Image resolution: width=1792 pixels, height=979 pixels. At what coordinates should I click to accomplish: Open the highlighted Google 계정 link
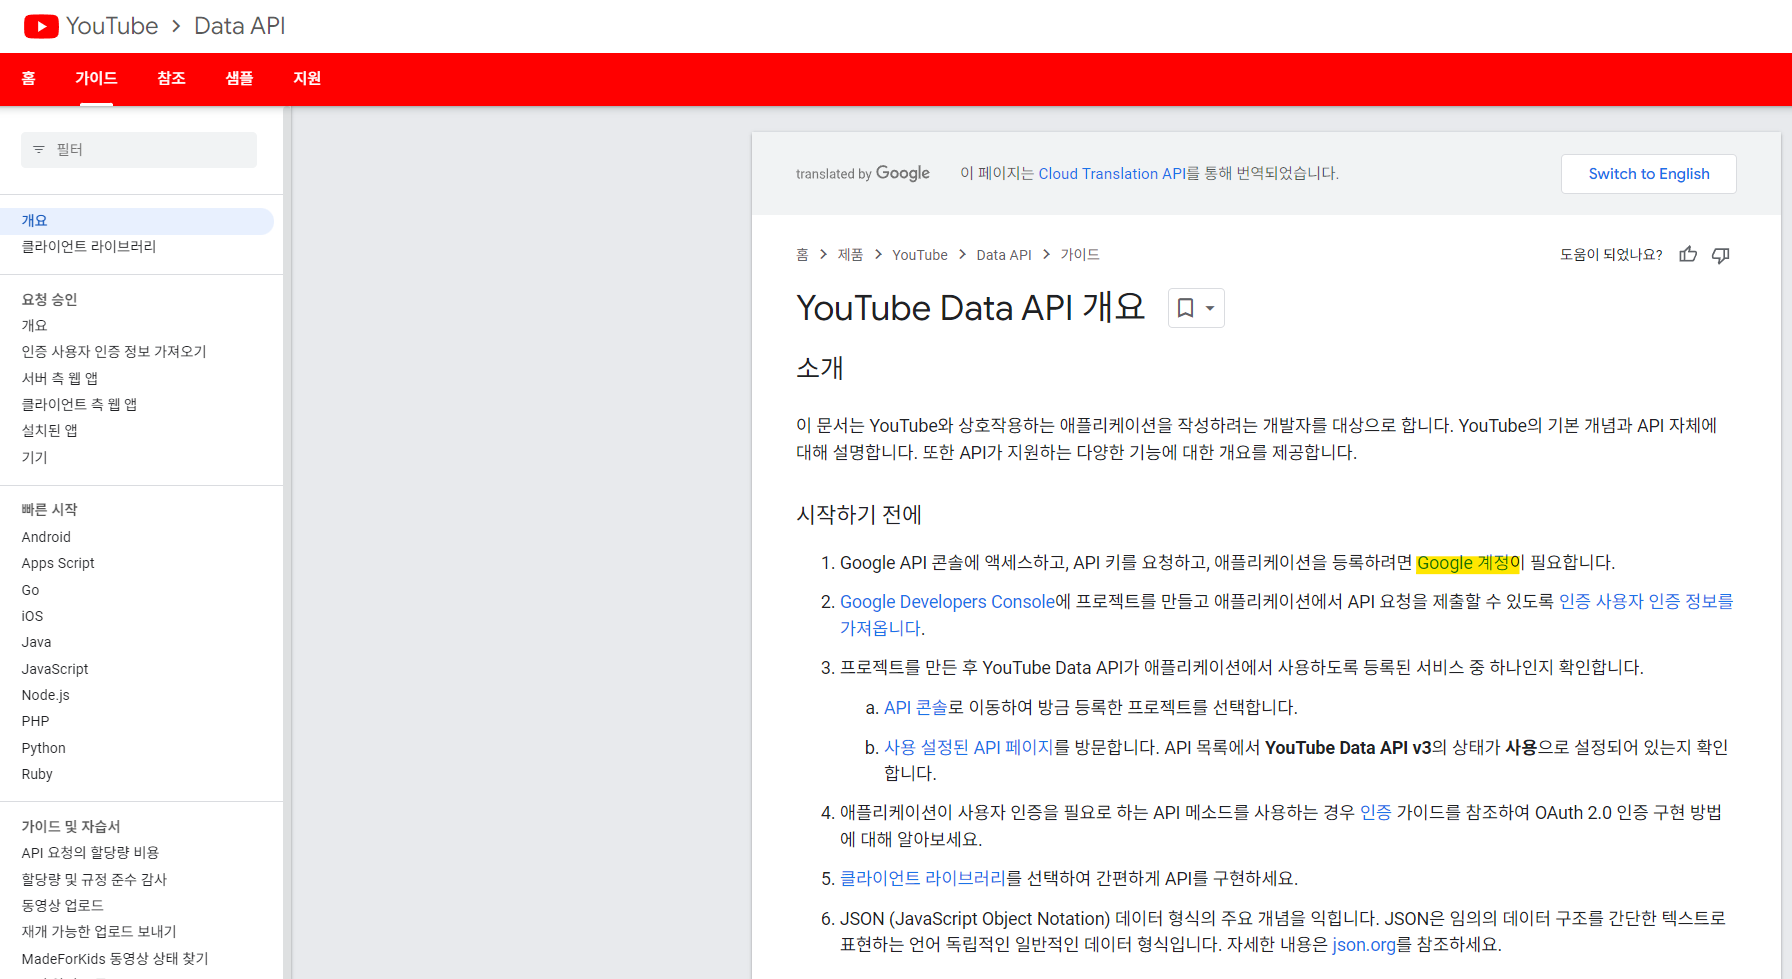coord(1468,563)
